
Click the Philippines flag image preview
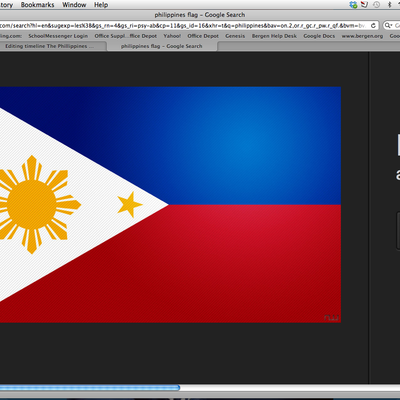tap(170, 205)
